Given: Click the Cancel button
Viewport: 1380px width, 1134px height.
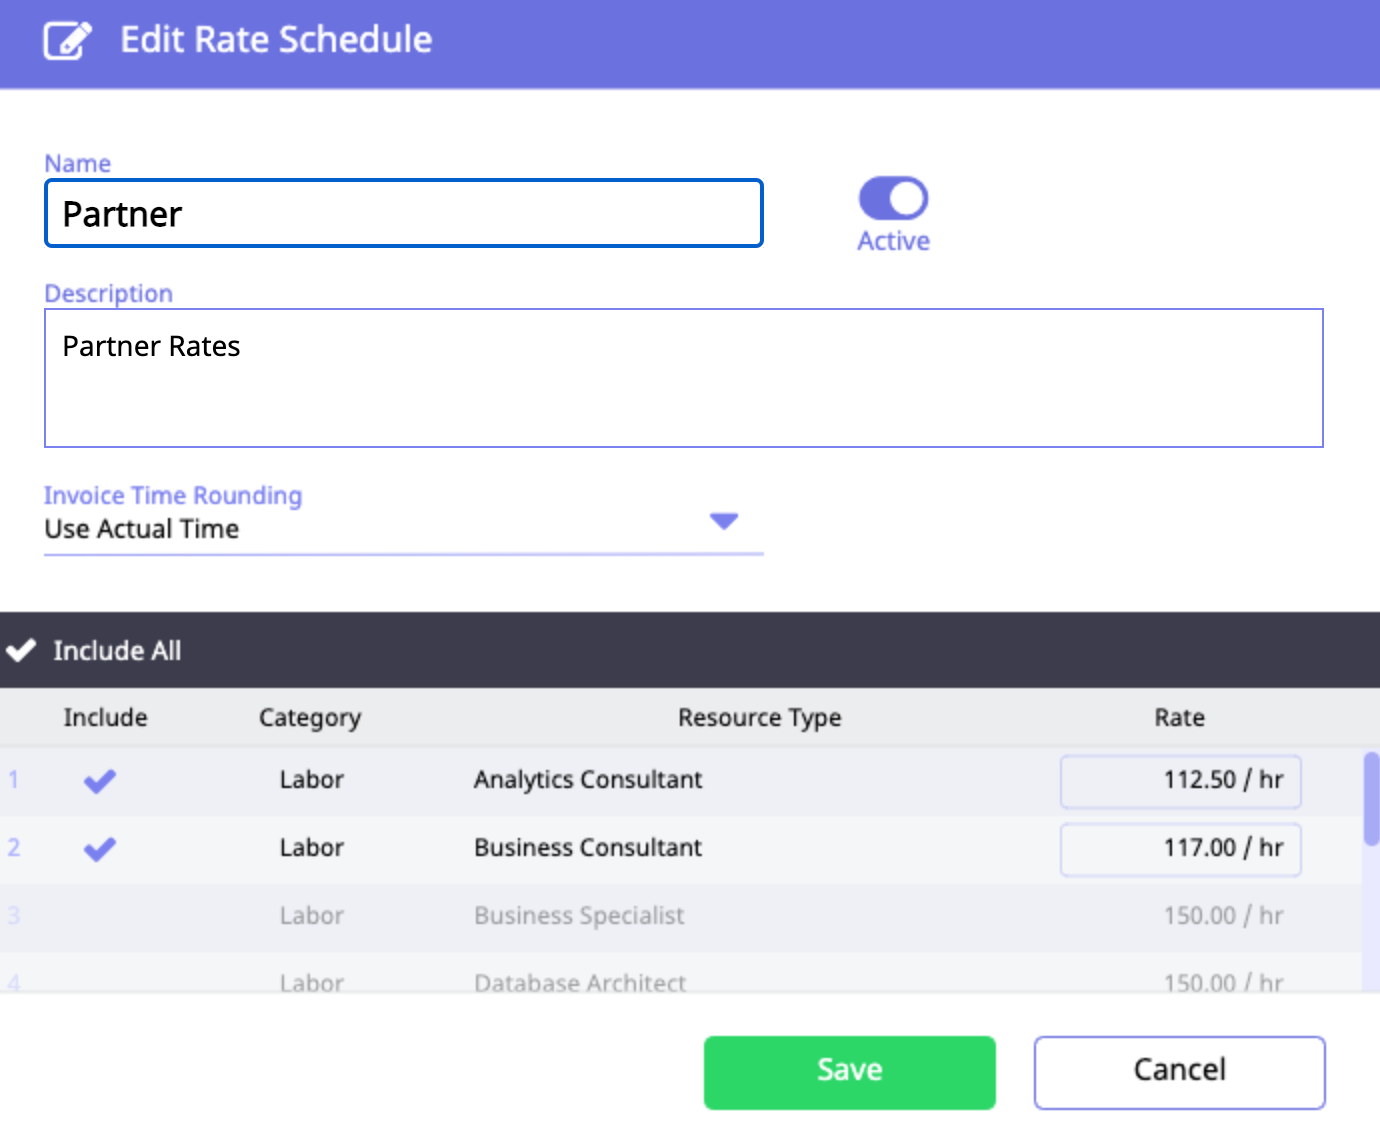Looking at the screenshot, I should (x=1179, y=1072).
